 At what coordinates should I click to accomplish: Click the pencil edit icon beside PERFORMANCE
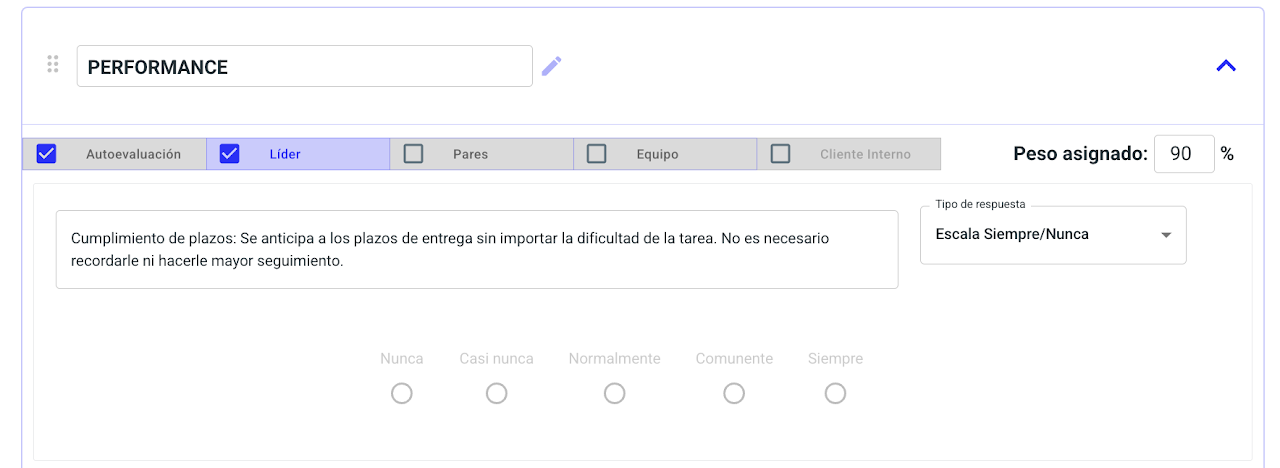pyautogui.click(x=552, y=67)
